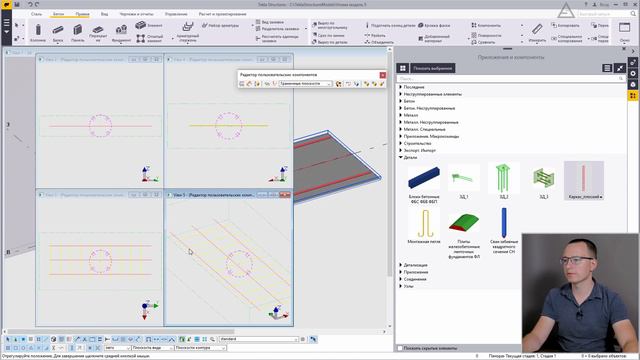Click the Кромка фаски chamfer tool
640x360 pixels.
tap(434, 25)
